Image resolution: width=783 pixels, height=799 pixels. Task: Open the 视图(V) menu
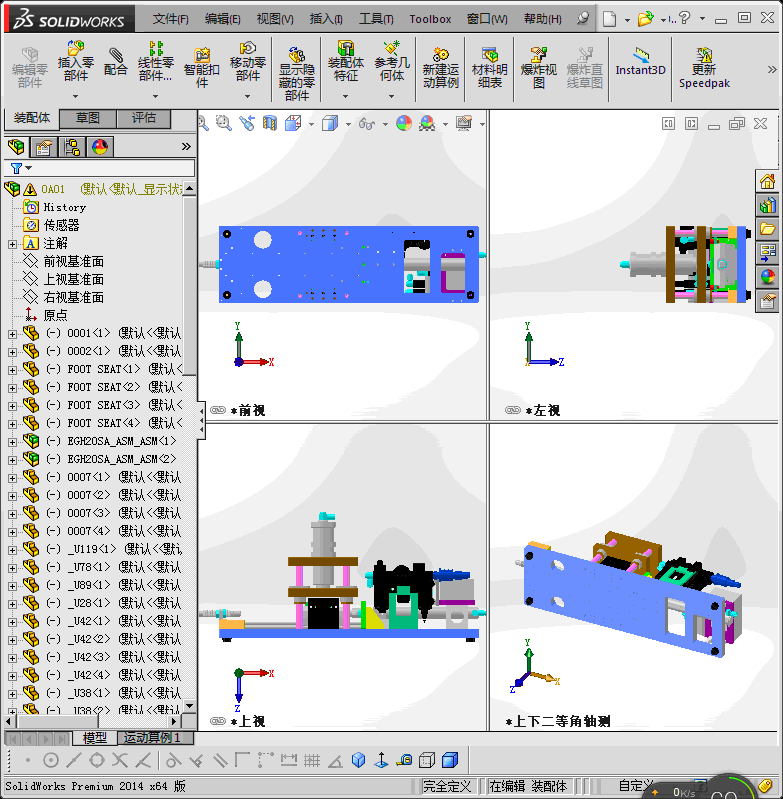tap(275, 19)
